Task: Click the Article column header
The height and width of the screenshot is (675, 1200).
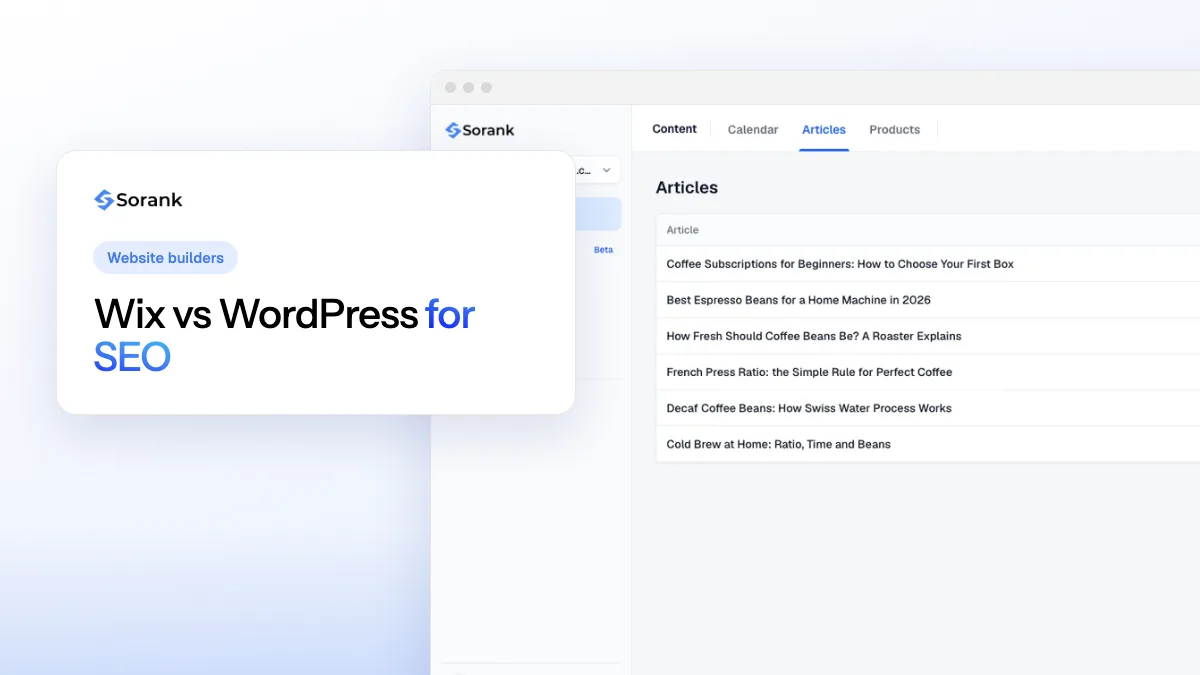Action: [x=682, y=230]
